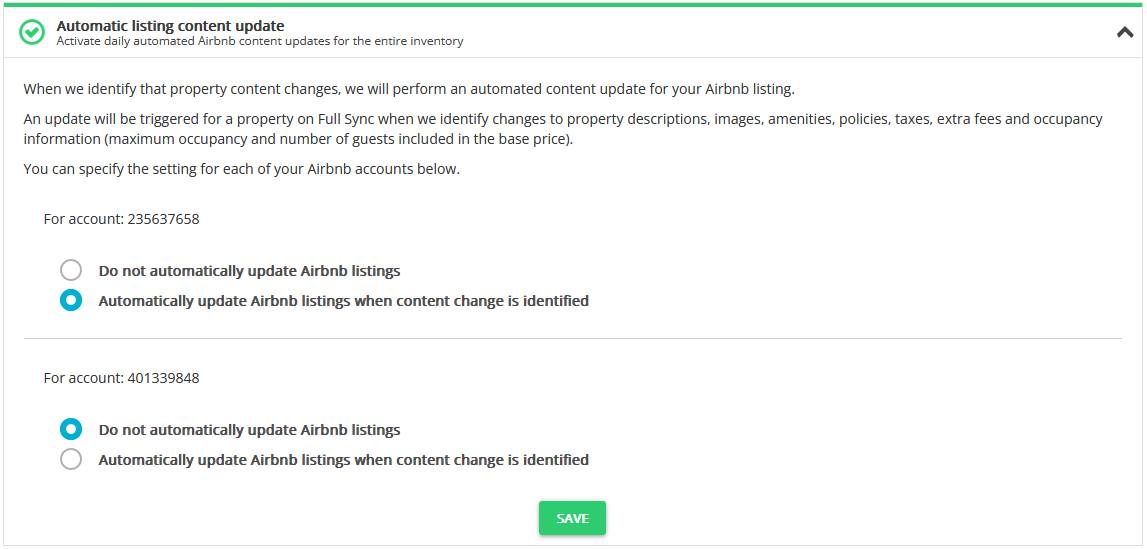Viewport: 1147px width, 549px height.
Task: Click the "content change is identified" label under account 235637658
Action: pos(343,301)
